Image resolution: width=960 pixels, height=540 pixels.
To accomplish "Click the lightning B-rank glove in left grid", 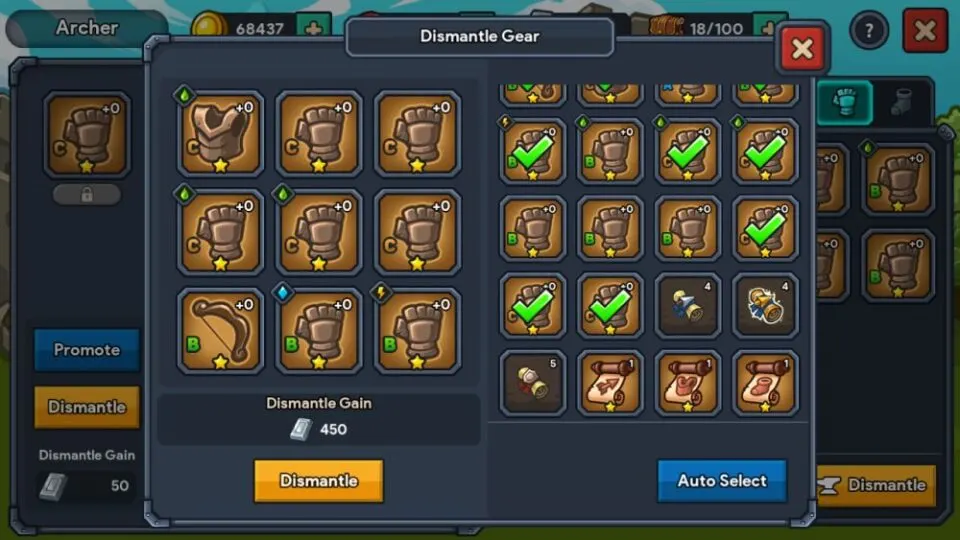I will coord(418,331).
